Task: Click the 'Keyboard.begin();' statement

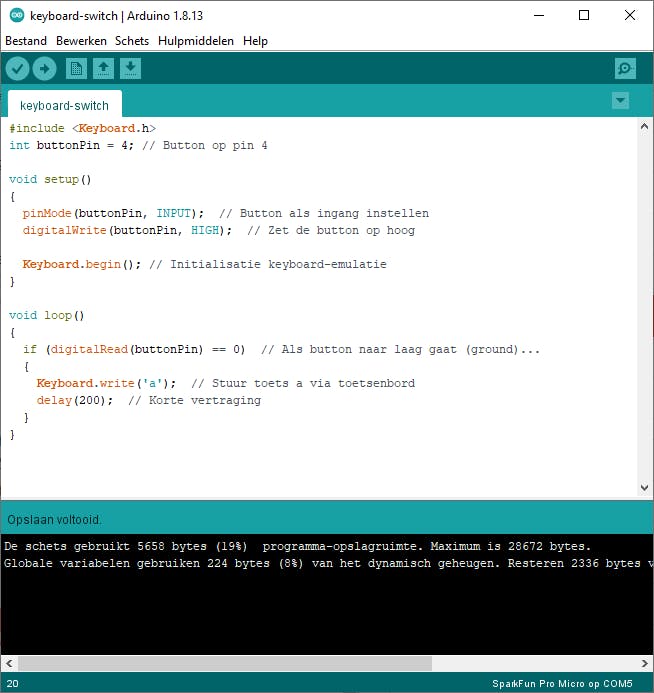Action: pos(82,264)
